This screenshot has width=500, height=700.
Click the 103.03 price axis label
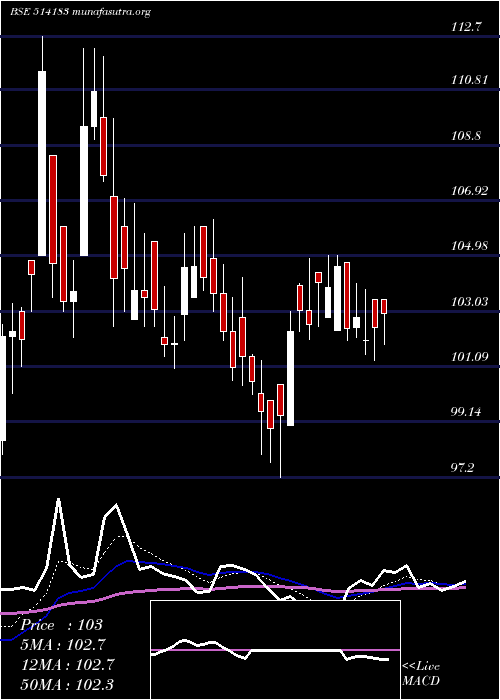[x=470, y=302]
